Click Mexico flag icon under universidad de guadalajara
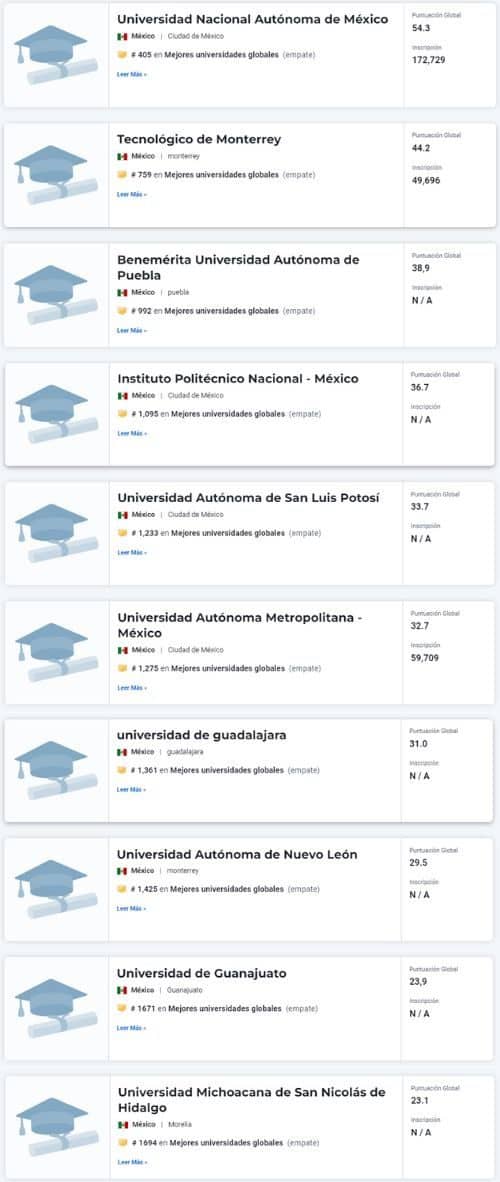Viewport: 500px width, 1182px height. coord(121,752)
